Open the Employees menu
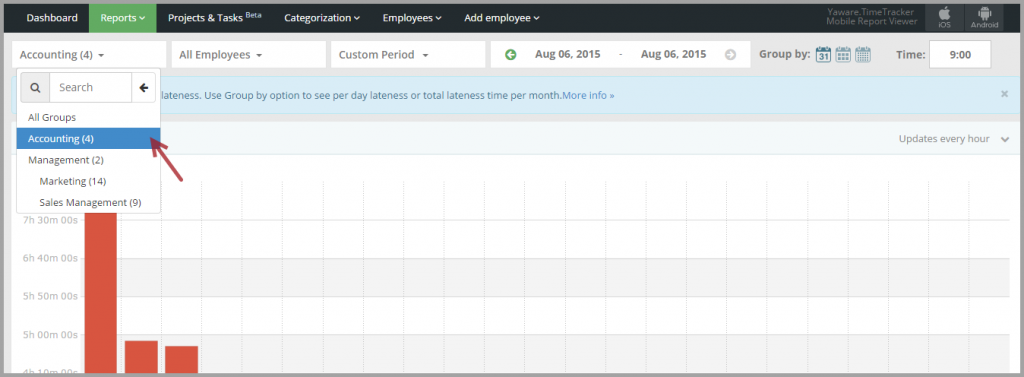The width and height of the screenshot is (1024, 377). pyautogui.click(x=412, y=18)
